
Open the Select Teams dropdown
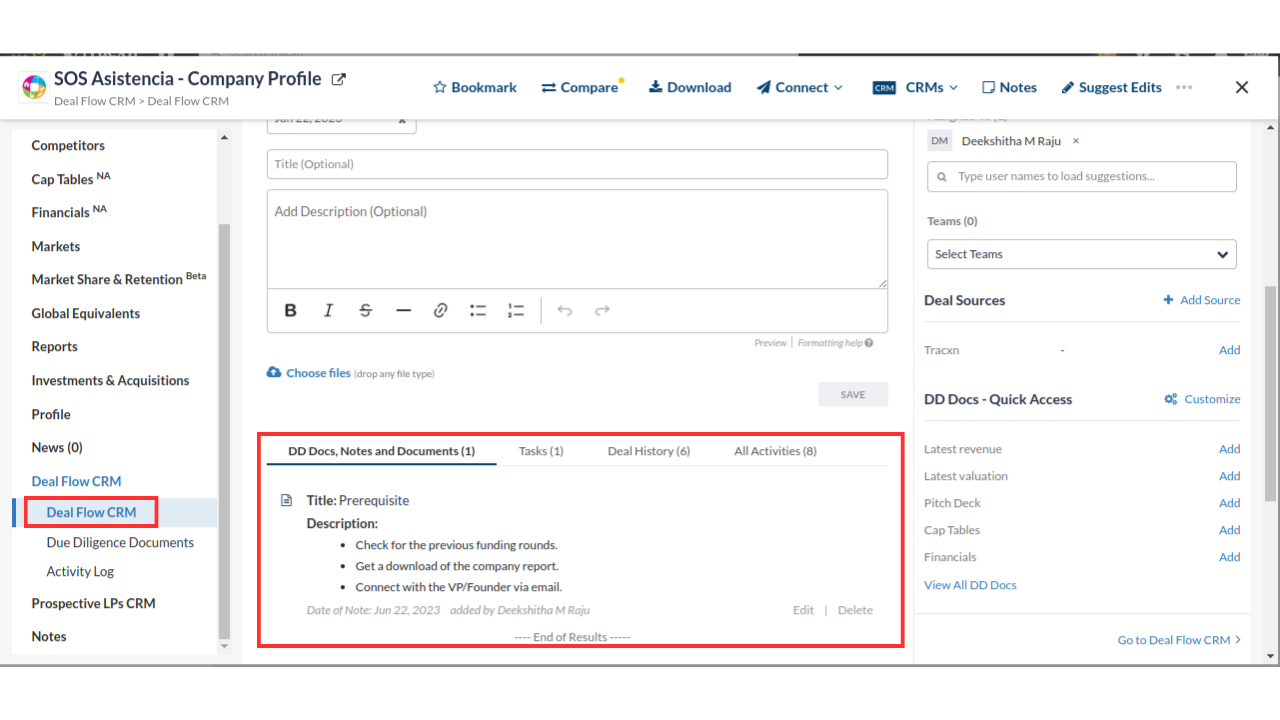[x=1081, y=254]
